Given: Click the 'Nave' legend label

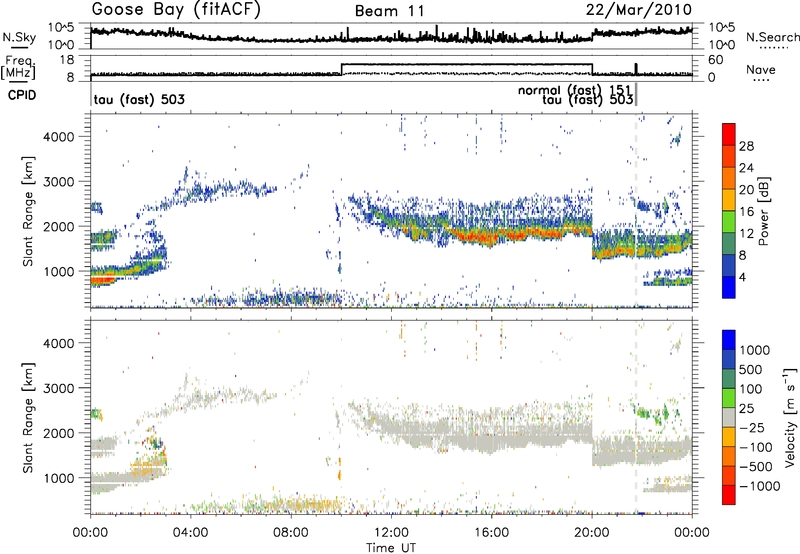Looking at the screenshot, I should click(x=761, y=70).
